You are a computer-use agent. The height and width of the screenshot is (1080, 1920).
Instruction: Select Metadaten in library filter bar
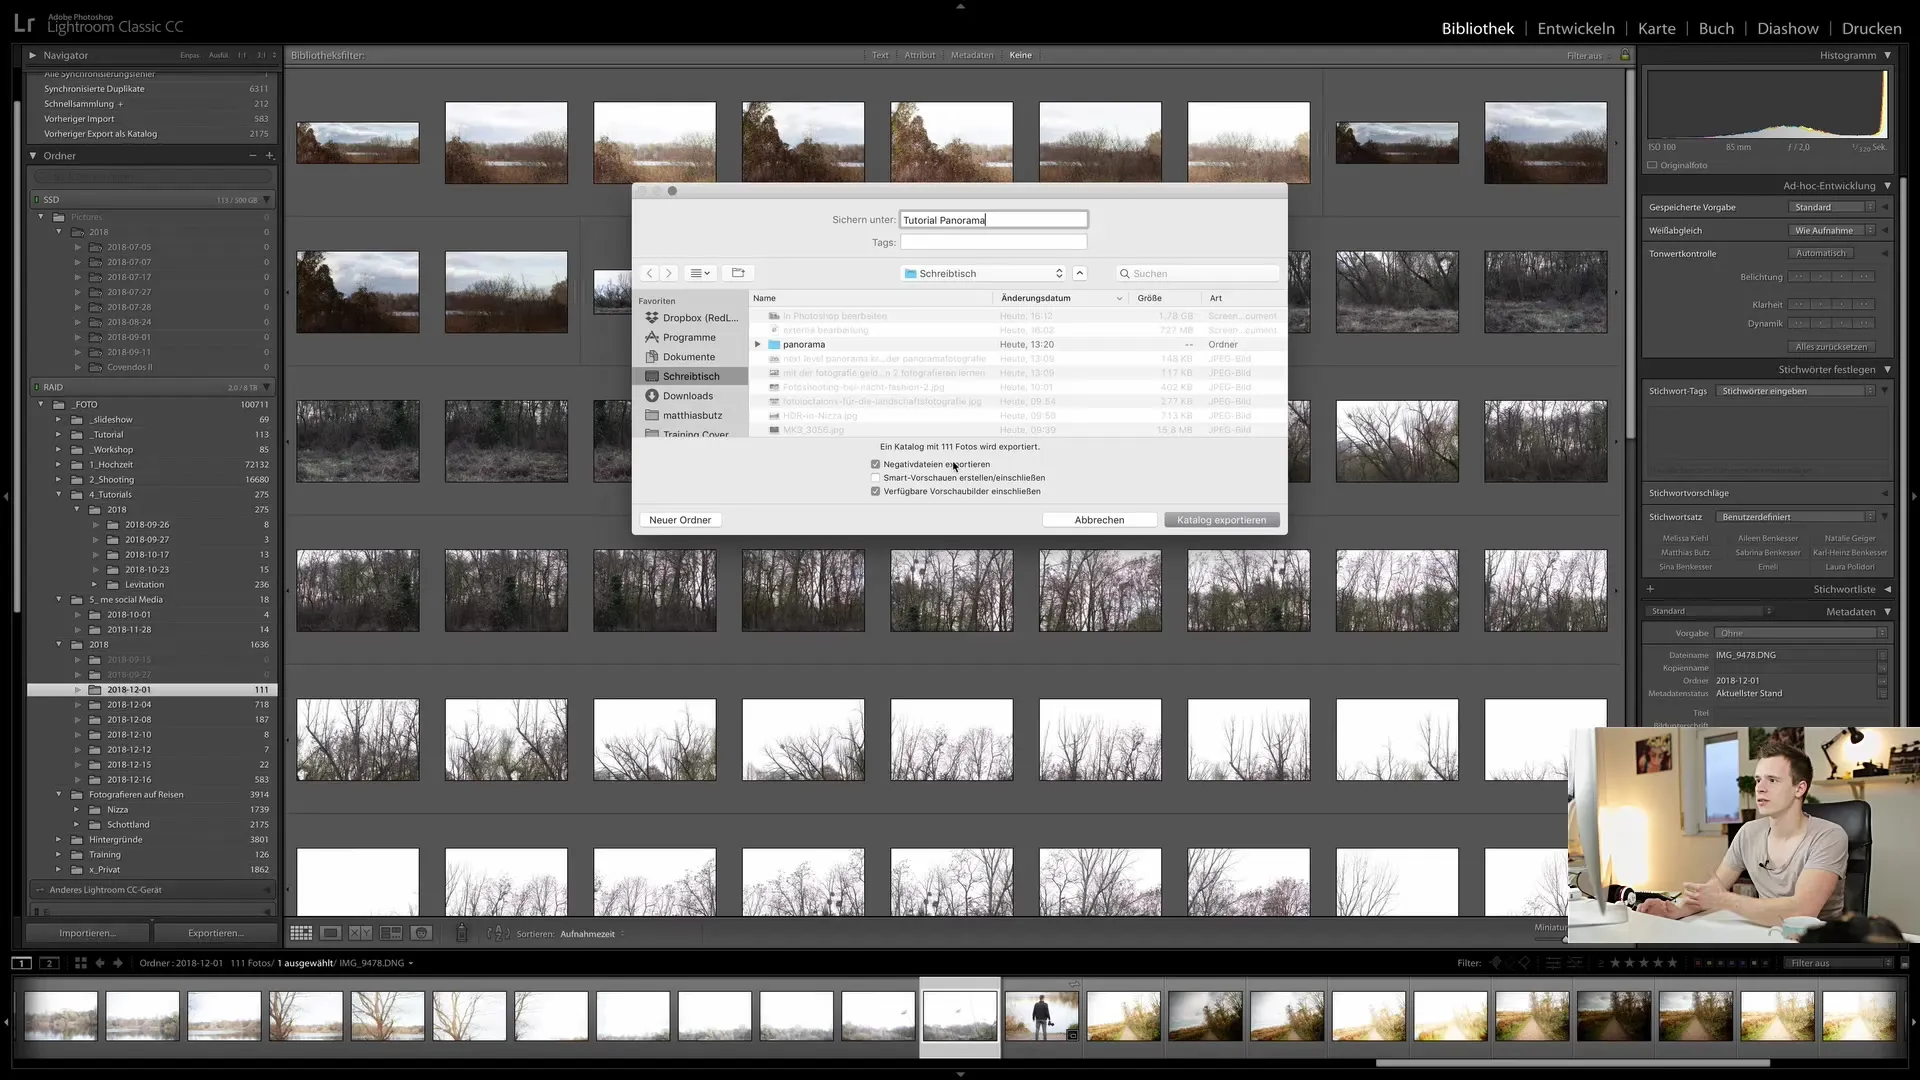[972, 55]
